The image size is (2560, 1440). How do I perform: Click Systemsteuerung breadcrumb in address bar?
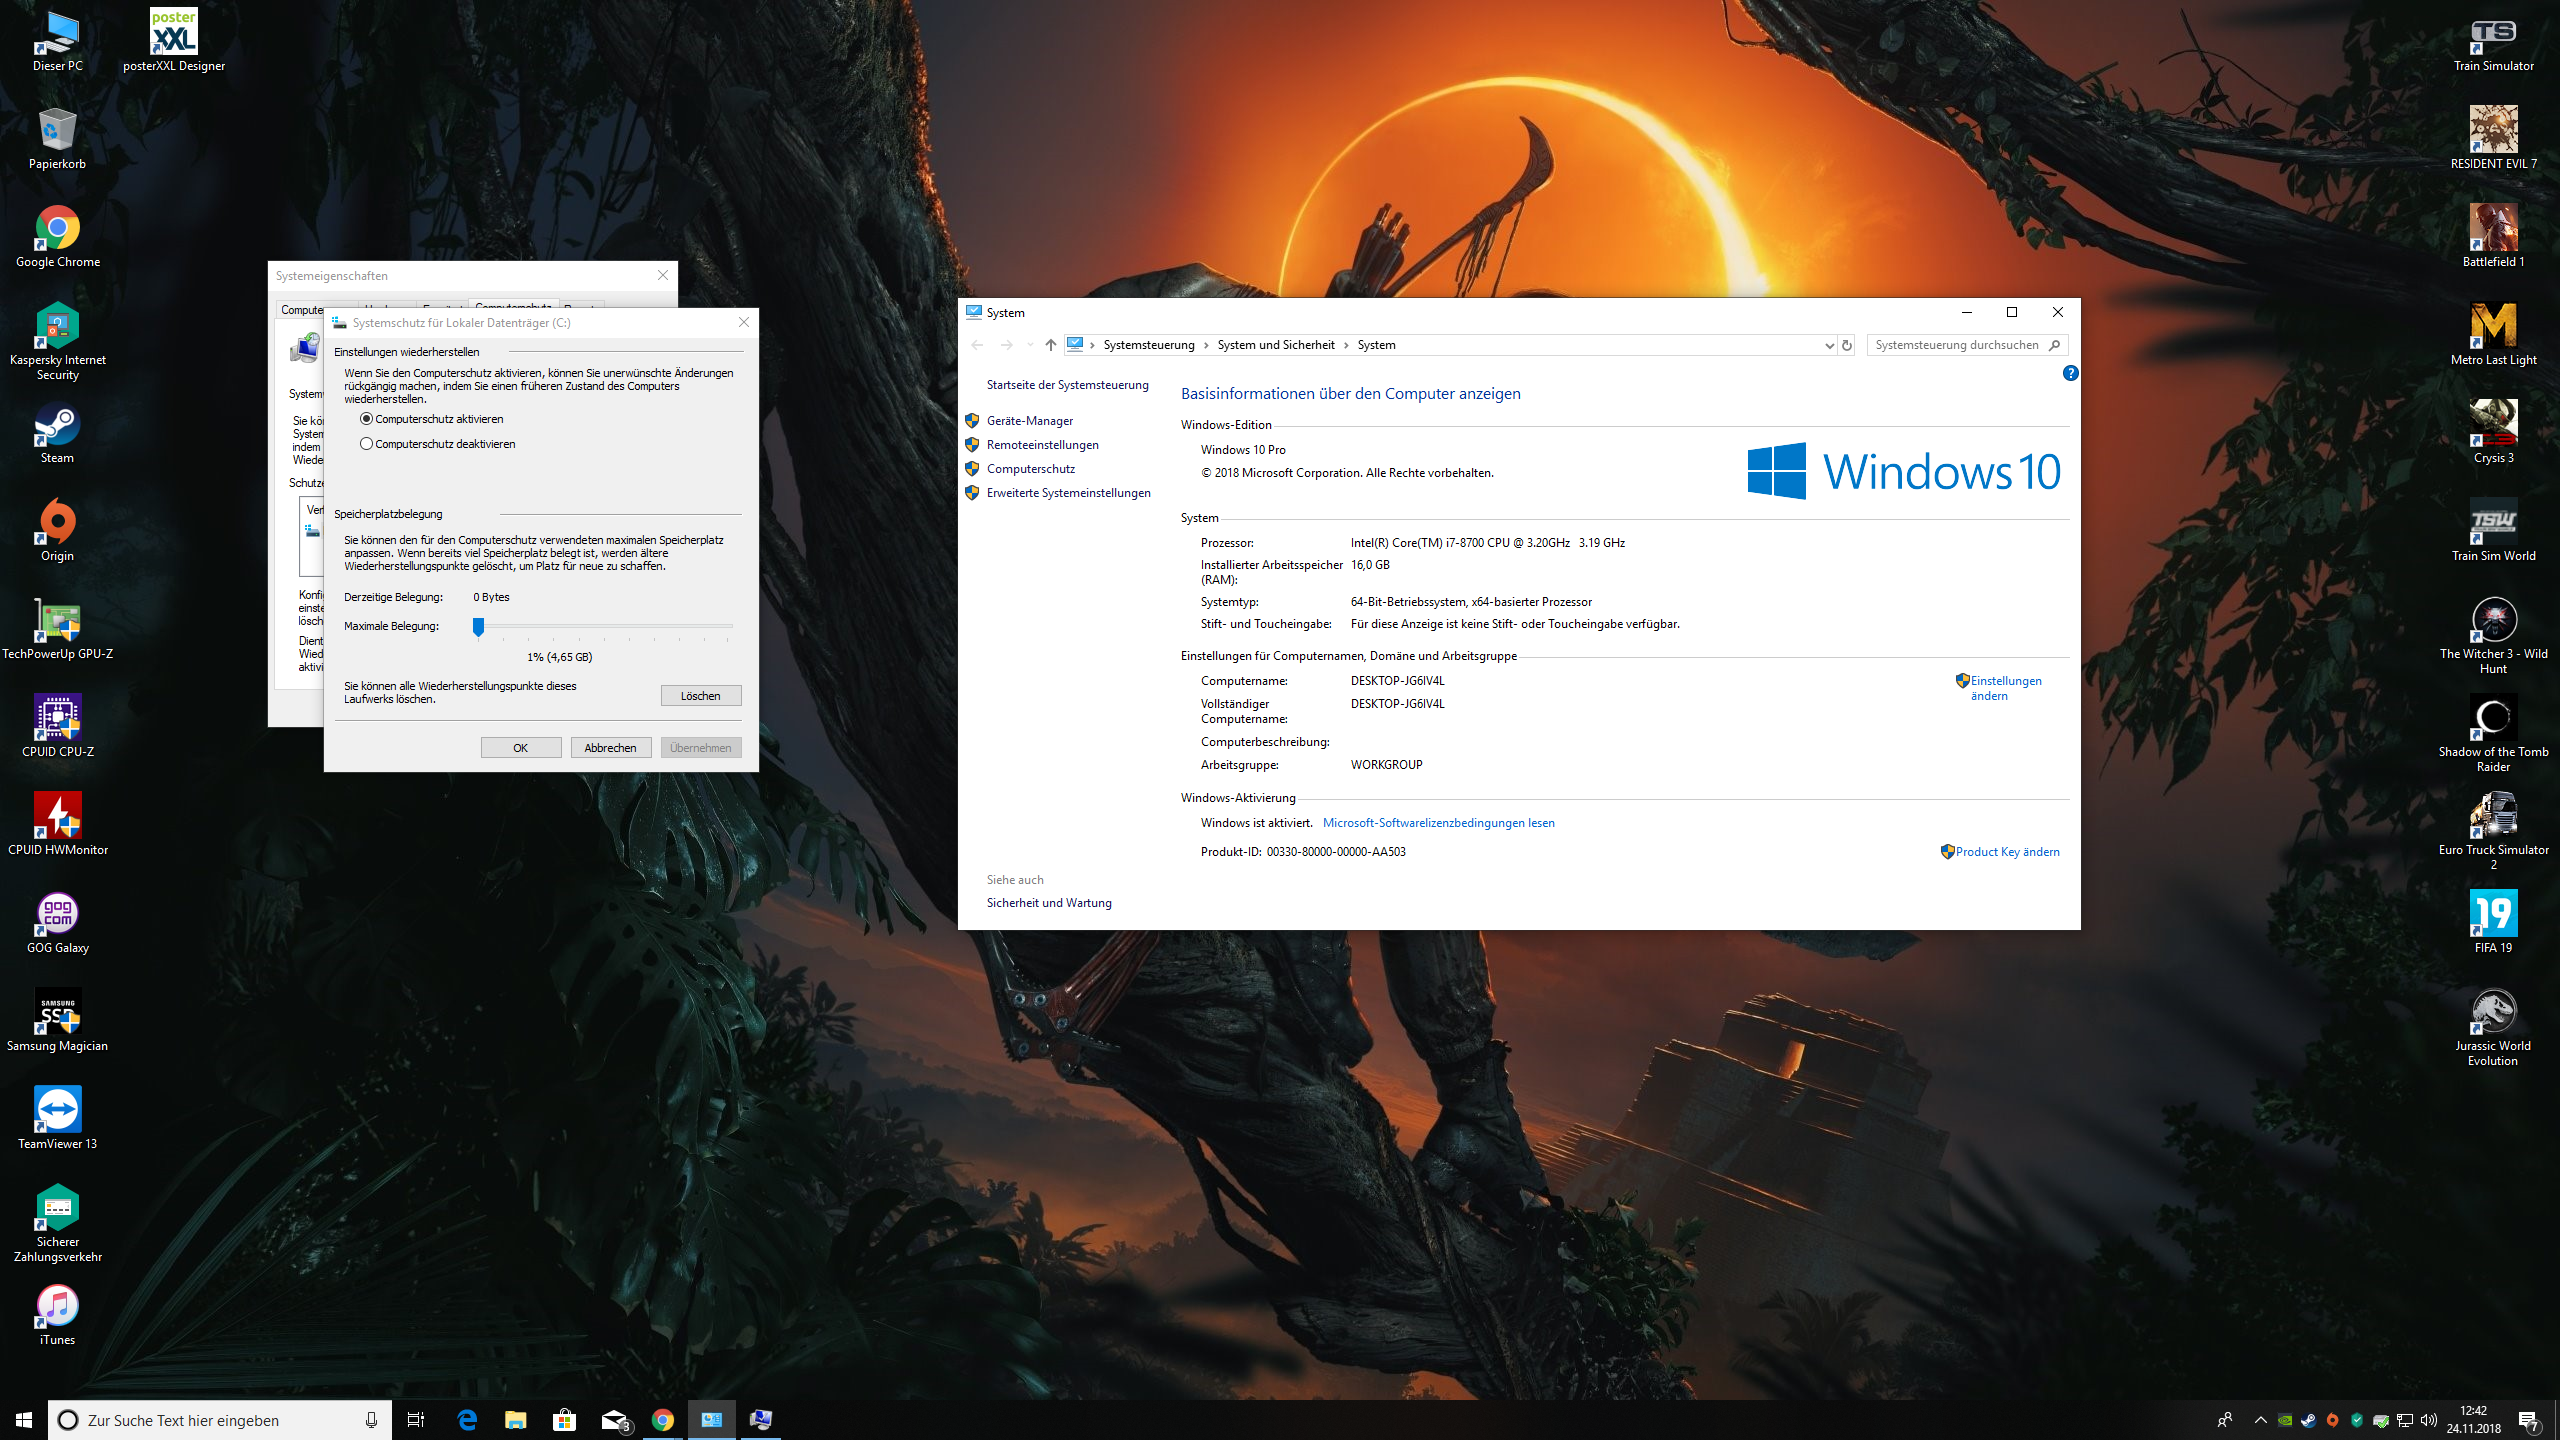[1149, 345]
